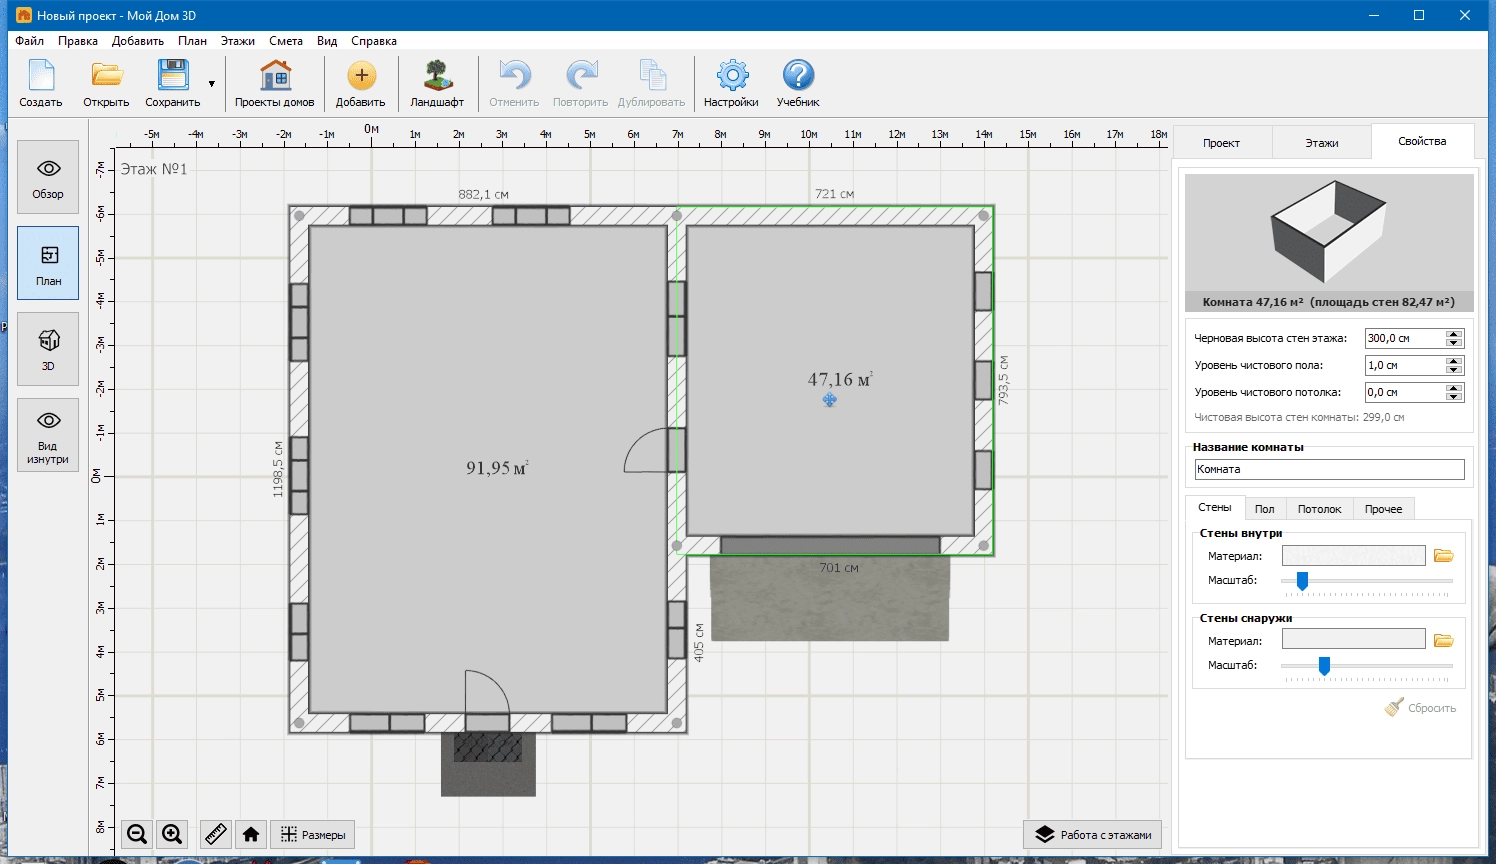Browse inner walls material folder icon
The height and width of the screenshot is (864, 1496).
point(1443,556)
